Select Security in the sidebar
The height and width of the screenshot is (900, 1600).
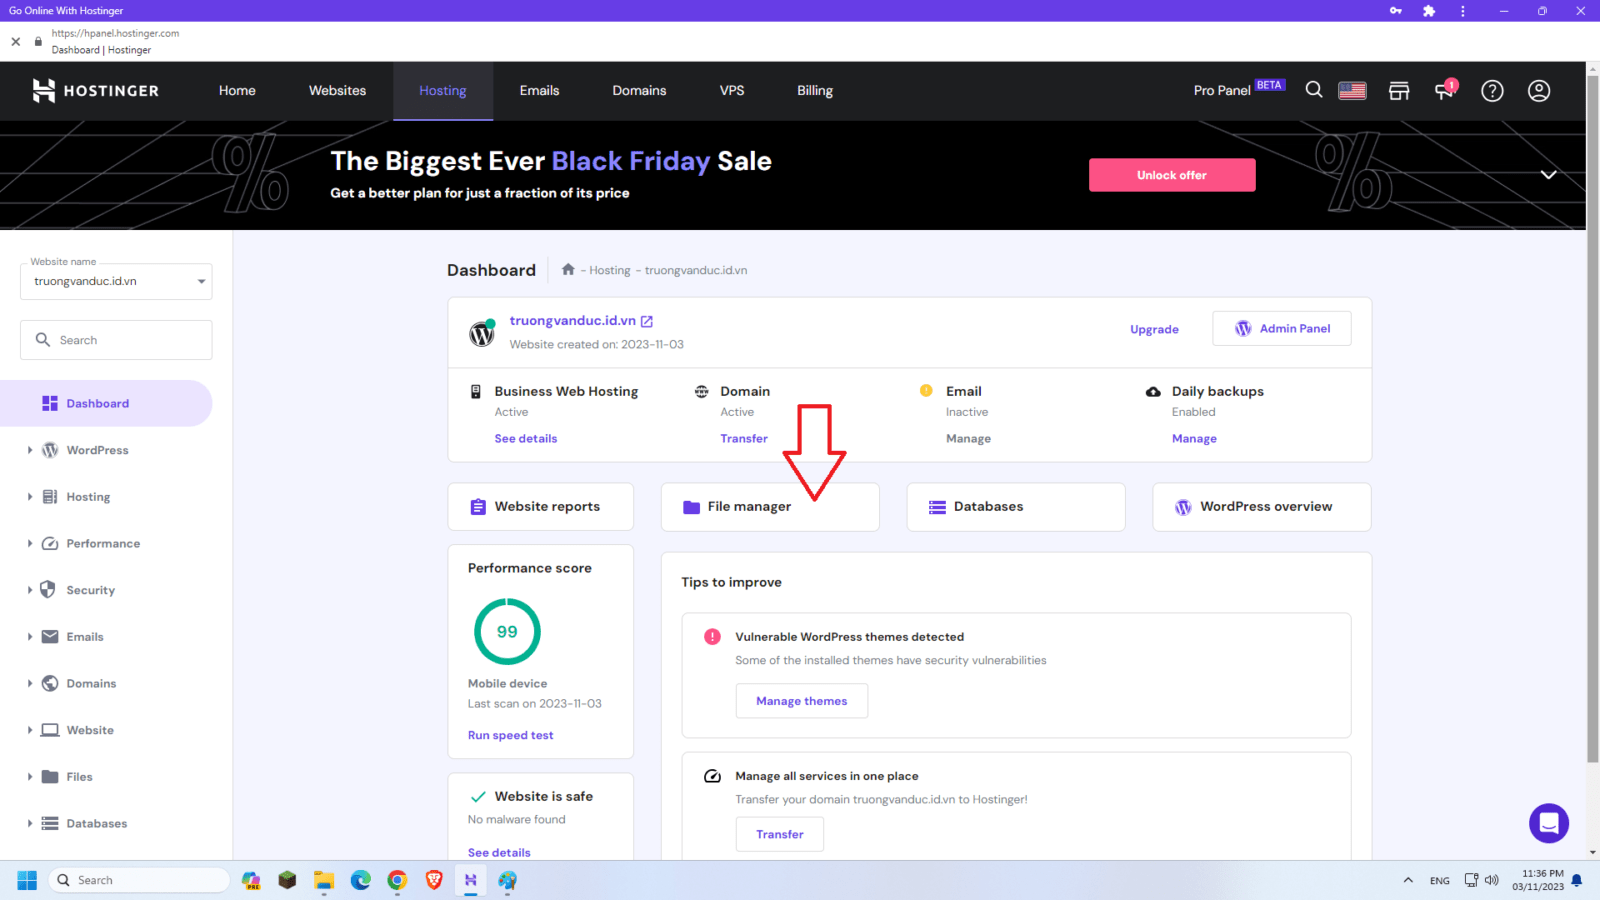click(x=90, y=590)
